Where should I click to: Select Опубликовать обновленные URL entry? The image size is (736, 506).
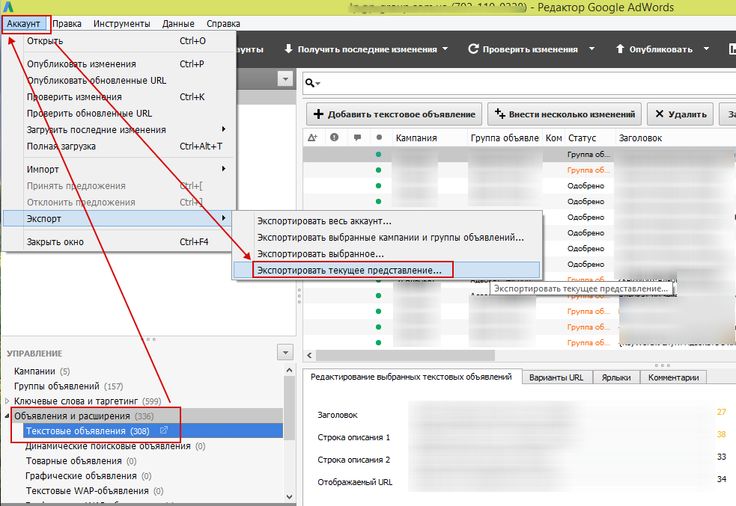pyautogui.click(x=119, y=80)
